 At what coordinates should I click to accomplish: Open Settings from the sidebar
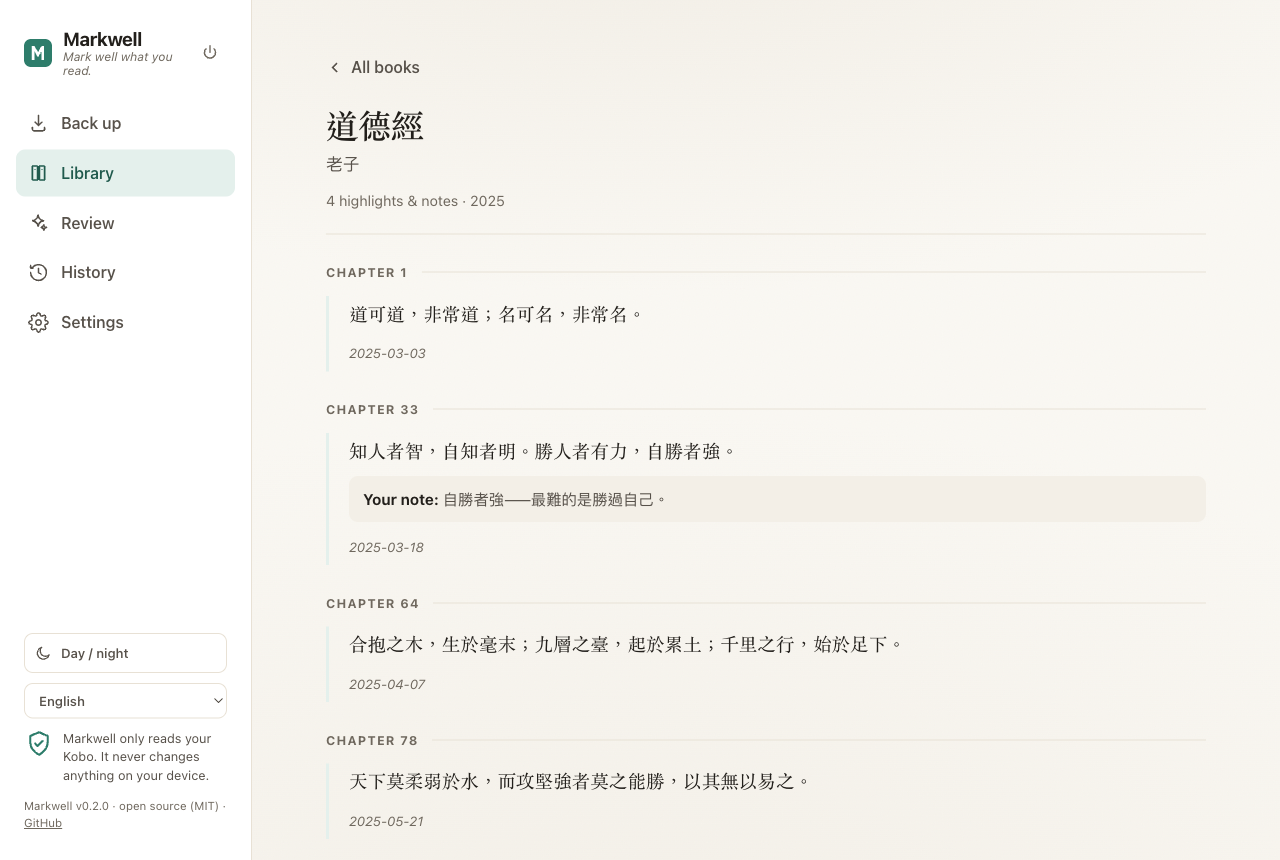[125, 322]
